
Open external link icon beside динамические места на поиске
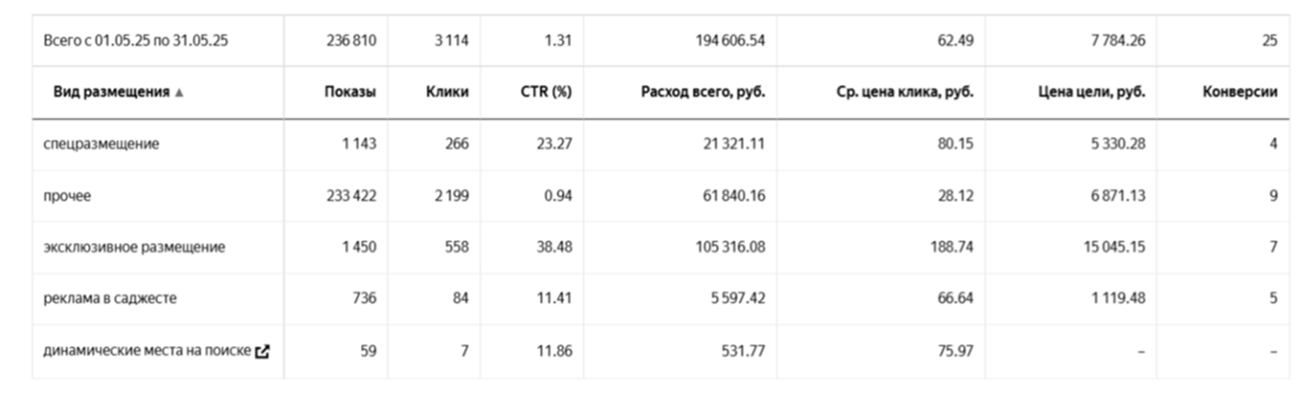(x=263, y=352)
